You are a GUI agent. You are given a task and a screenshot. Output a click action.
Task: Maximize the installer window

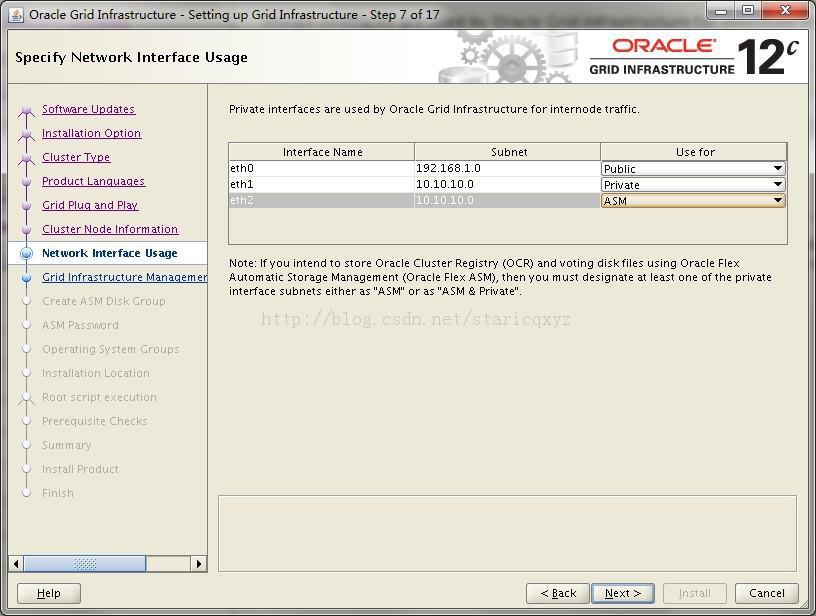coord(748,10)
